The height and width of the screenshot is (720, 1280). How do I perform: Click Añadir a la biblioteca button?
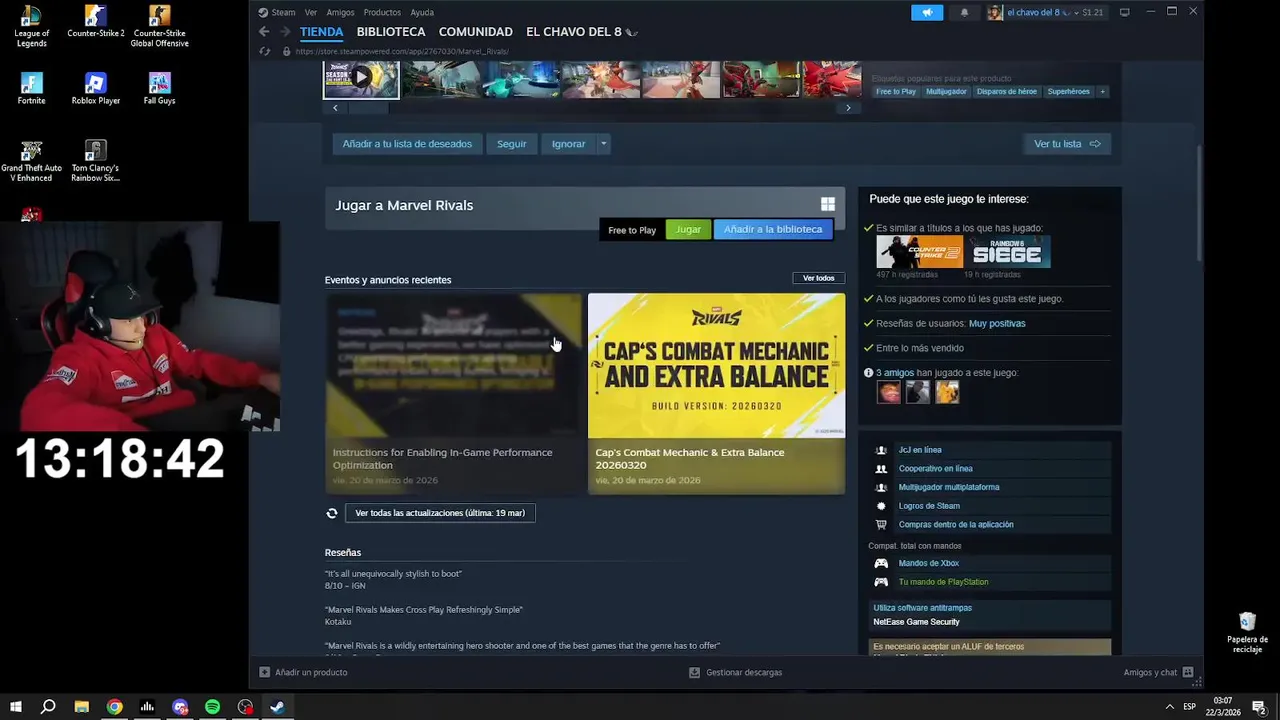(773, 229)
